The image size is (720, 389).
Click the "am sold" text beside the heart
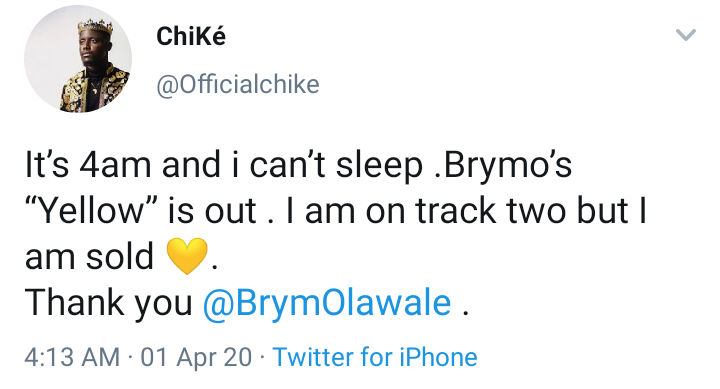89,256
